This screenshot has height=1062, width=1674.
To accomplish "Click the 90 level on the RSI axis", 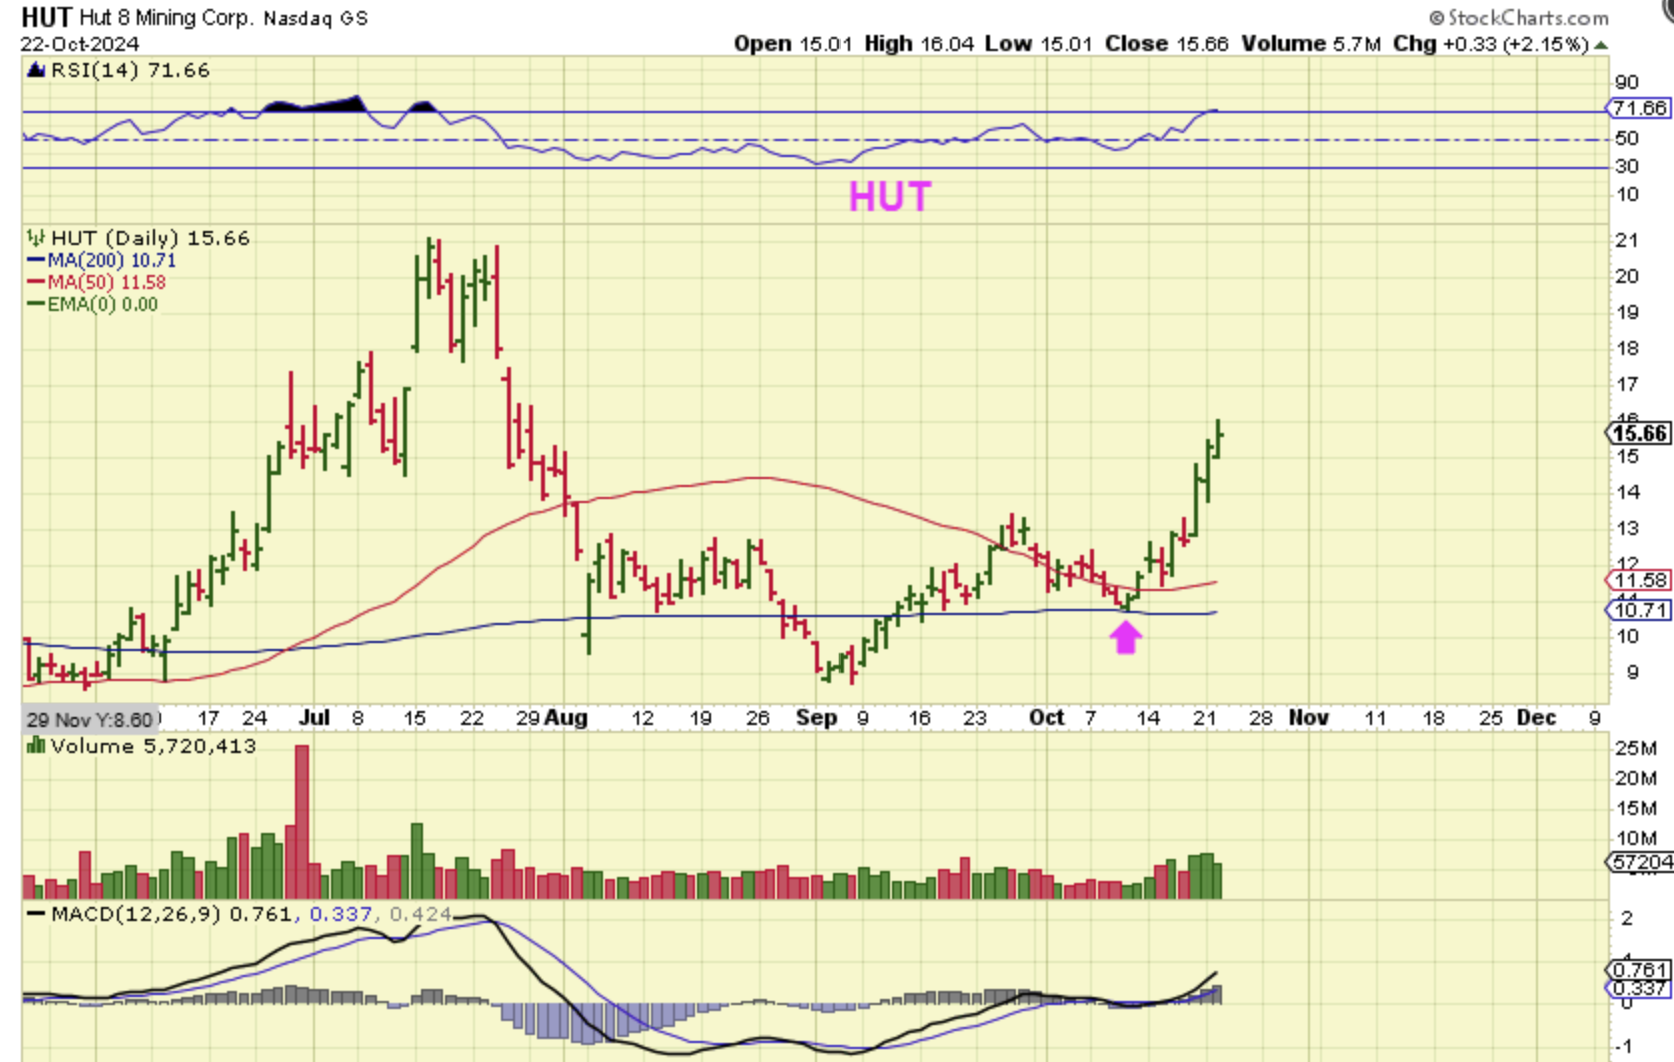I will [1627, 82].
